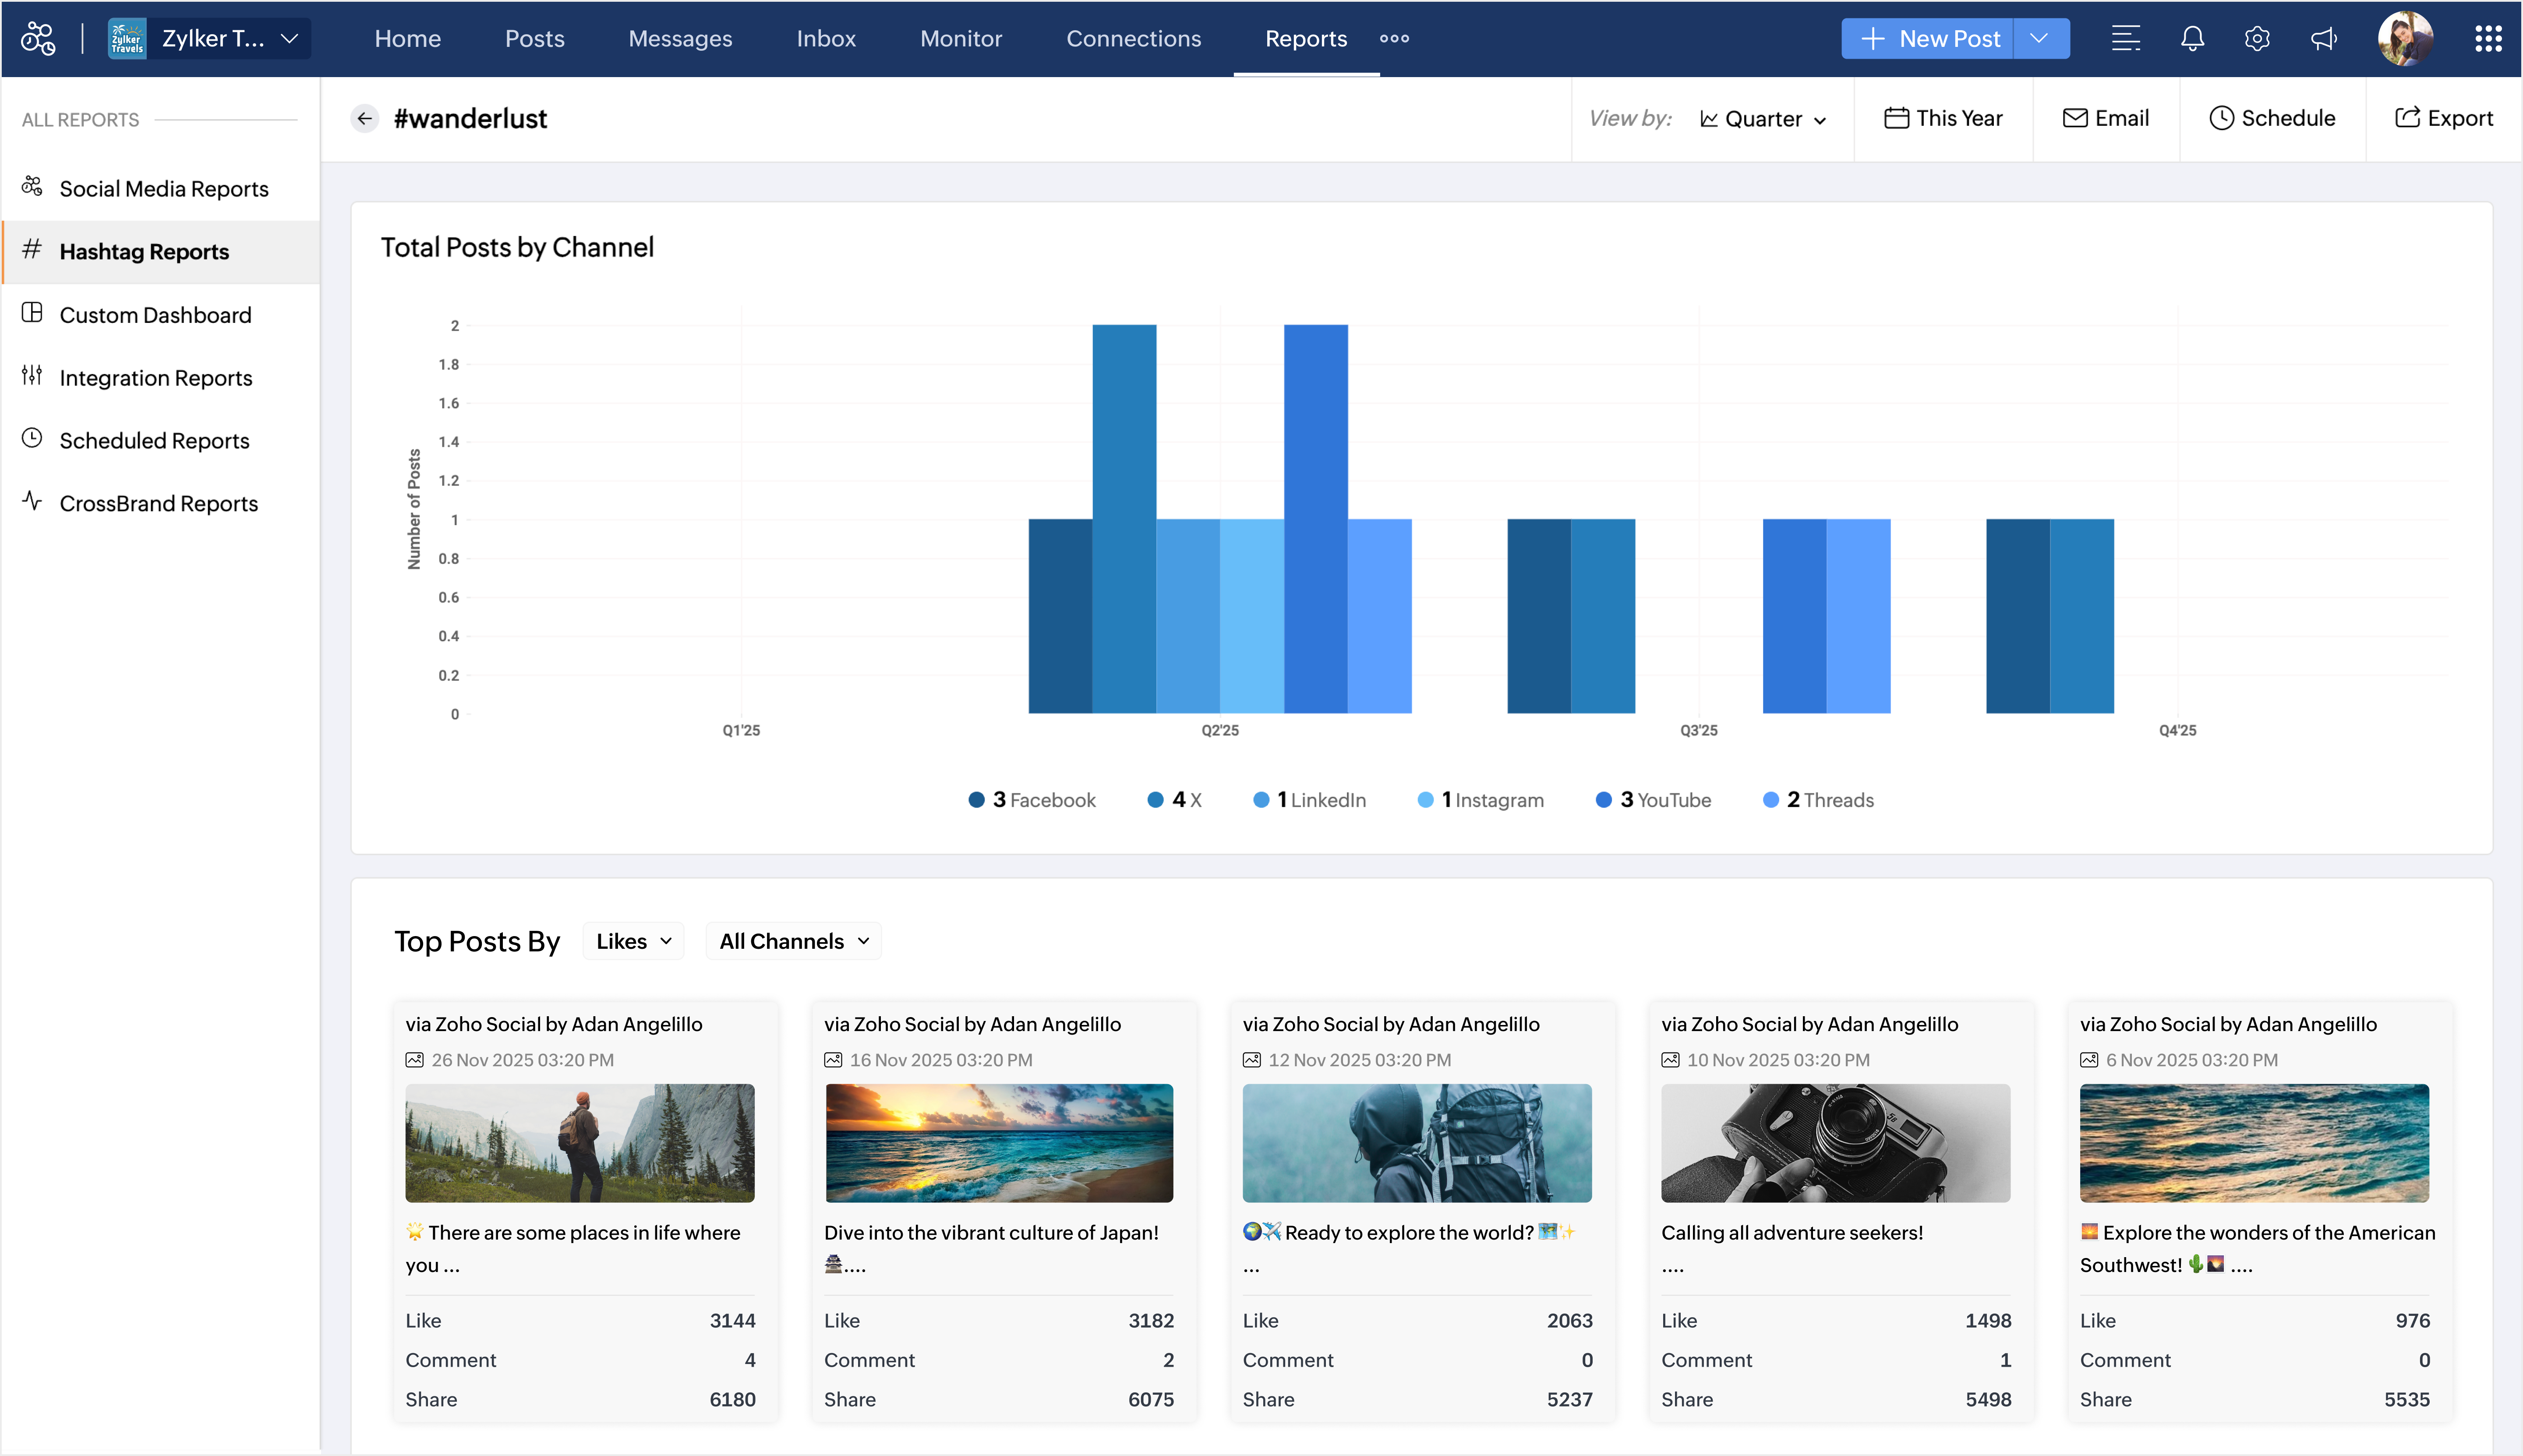The image size is (2523, 1456).
Task: Switch to the Monitor tab
Action: [960, 39]
